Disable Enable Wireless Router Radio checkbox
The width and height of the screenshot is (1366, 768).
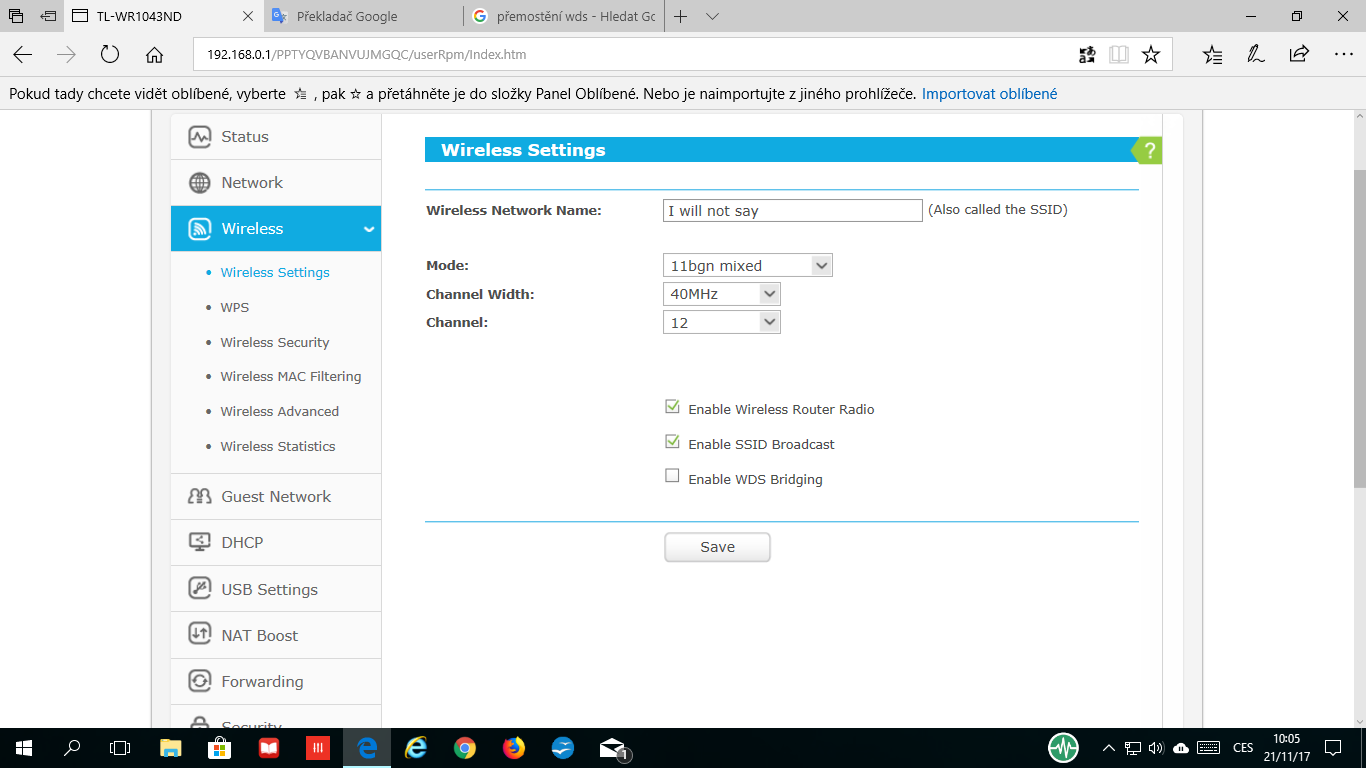point(672,408)
